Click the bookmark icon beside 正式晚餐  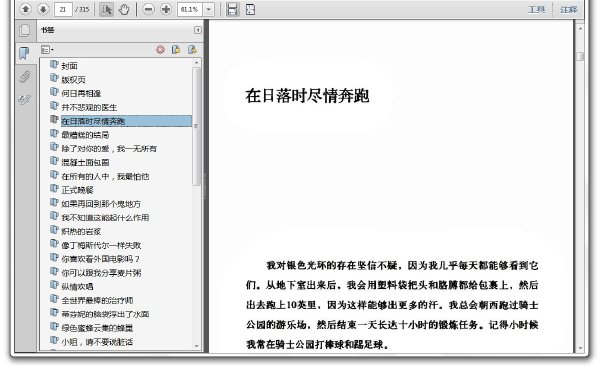pos(54,189)
